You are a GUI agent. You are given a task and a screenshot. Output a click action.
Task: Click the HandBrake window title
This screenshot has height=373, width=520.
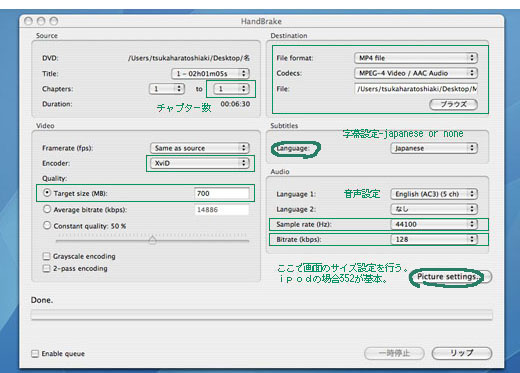[x=261, y=21]
